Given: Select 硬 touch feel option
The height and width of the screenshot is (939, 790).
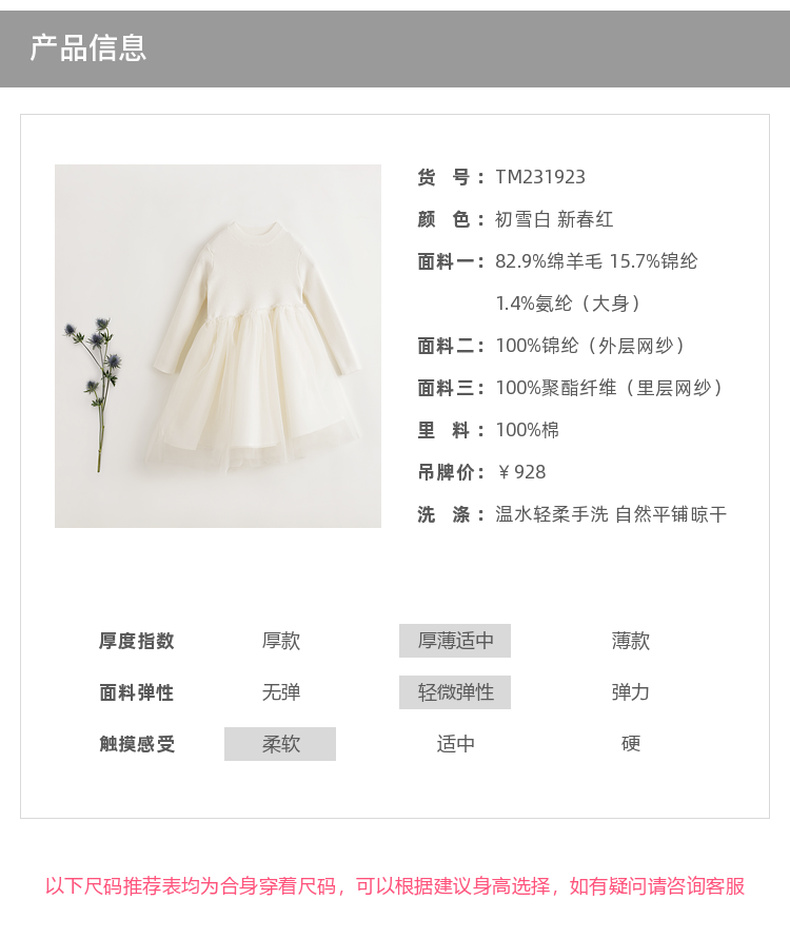Looking at the screenshot, I should [631, 744].
